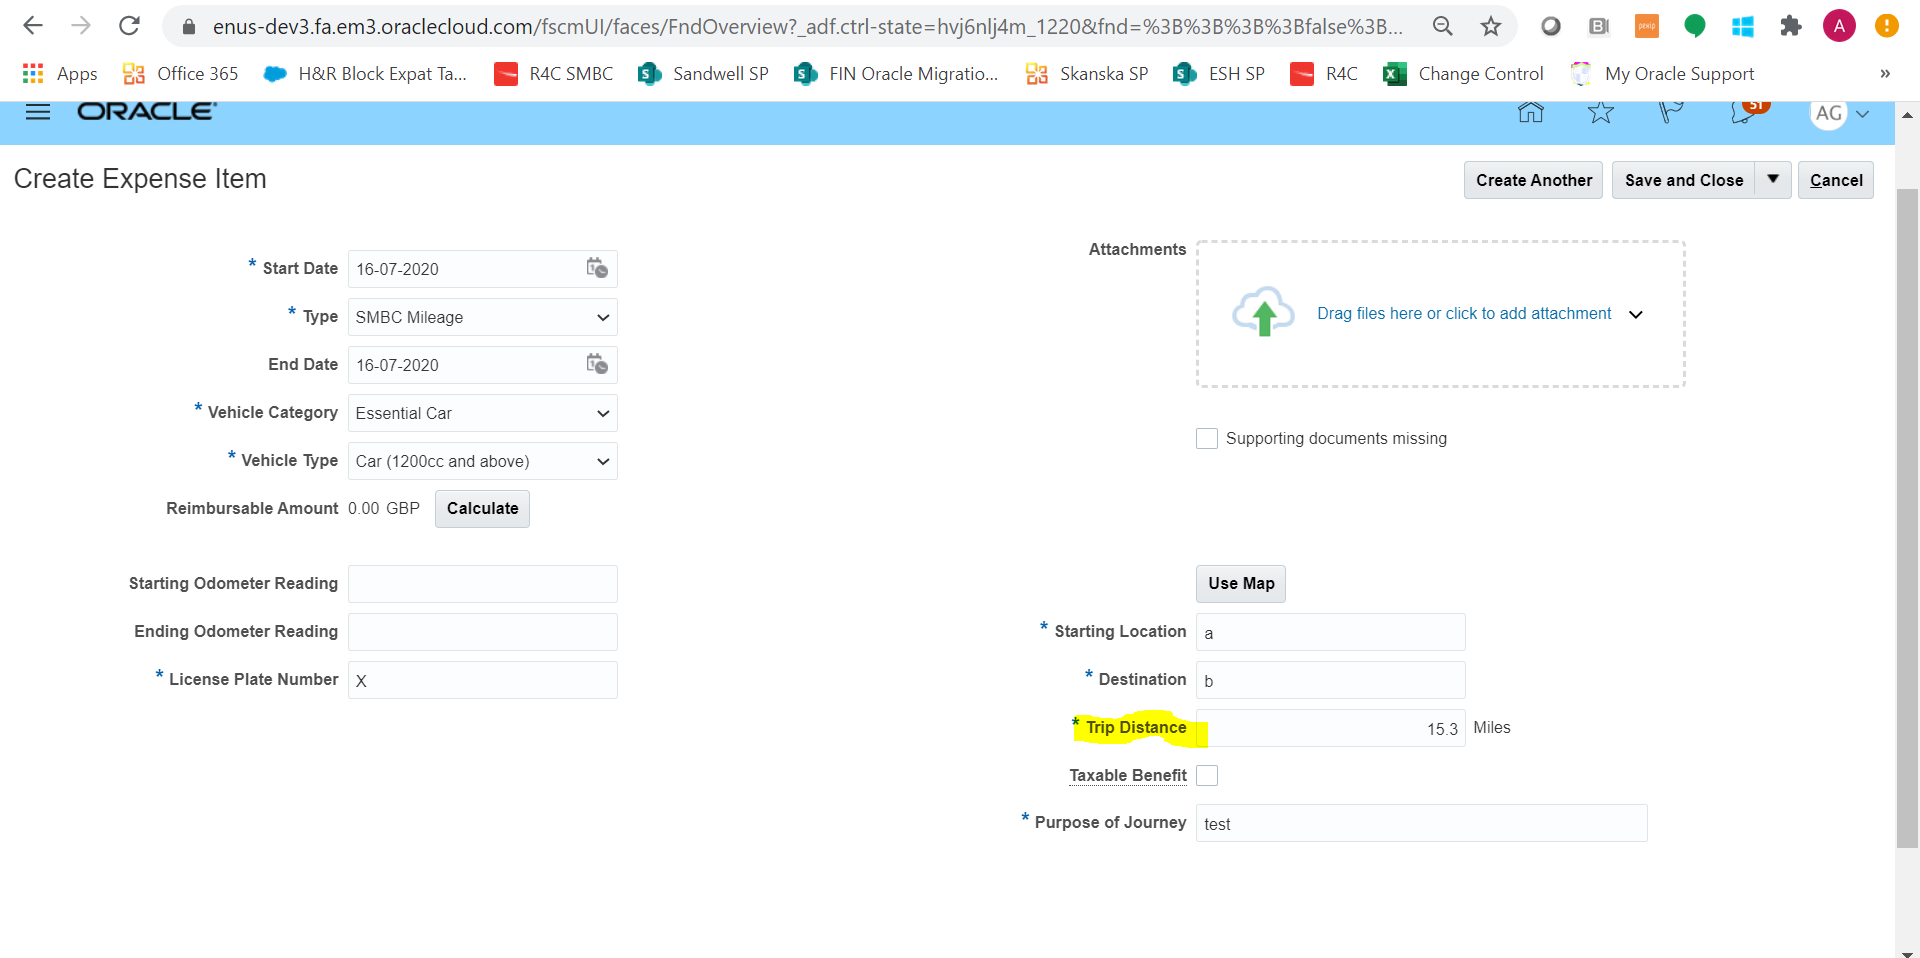Click the Use Map button
Viewport: 1920px width, 958px height.
(x=1240, y=583)
